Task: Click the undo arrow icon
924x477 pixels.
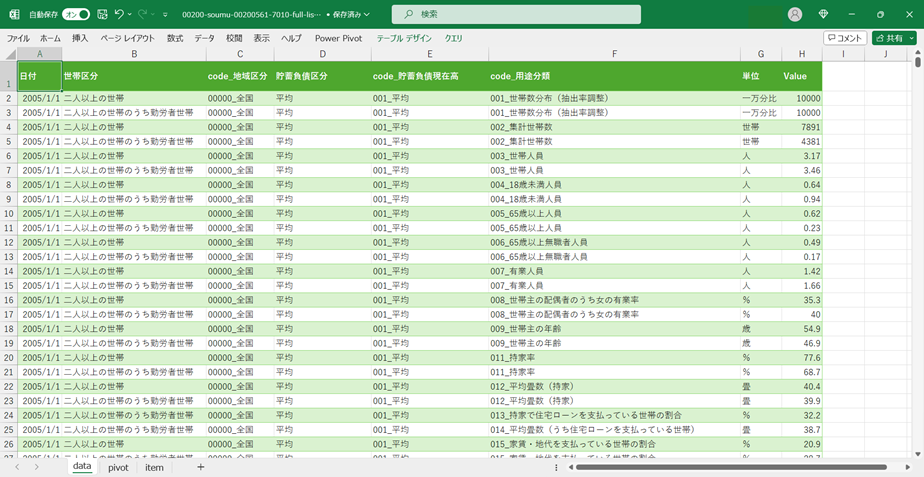Action: coord(119,14)
